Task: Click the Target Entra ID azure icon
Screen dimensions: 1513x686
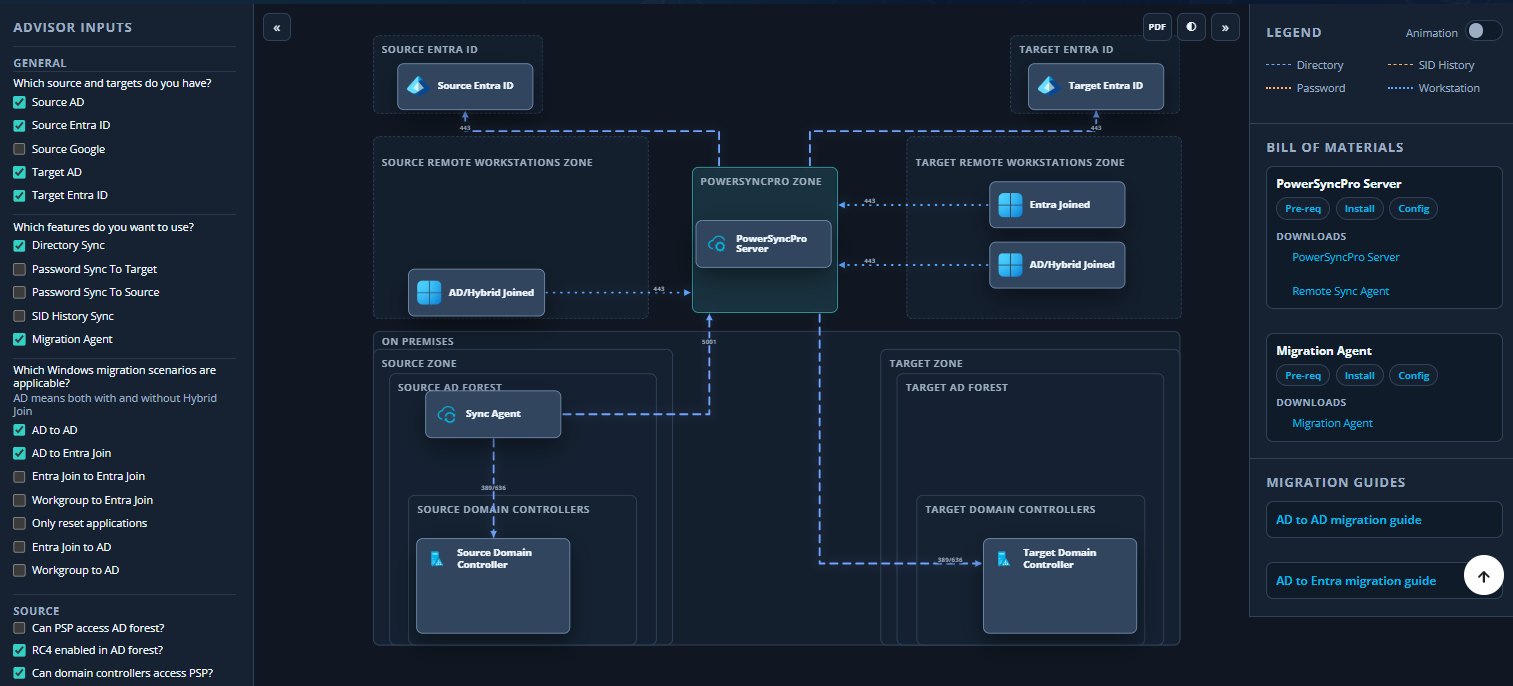Action: click(x=1048, y=86)
